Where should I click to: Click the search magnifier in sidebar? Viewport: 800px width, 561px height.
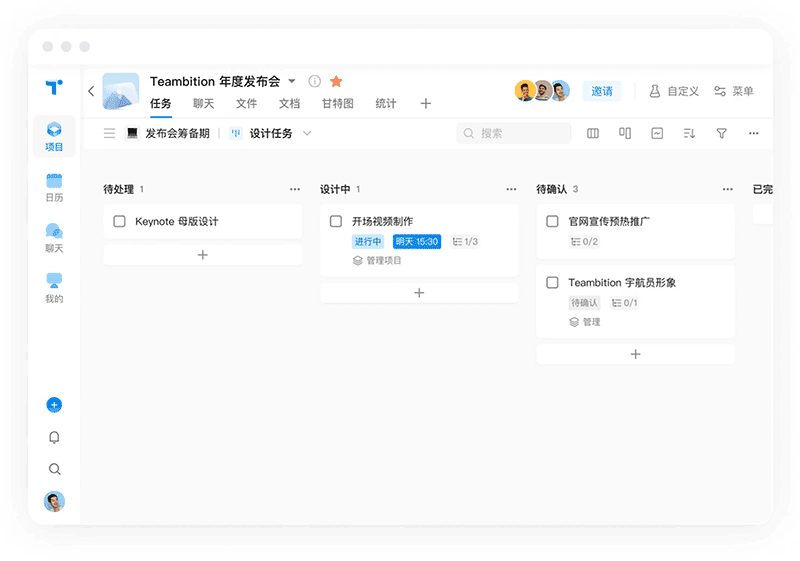pos(54,469)
